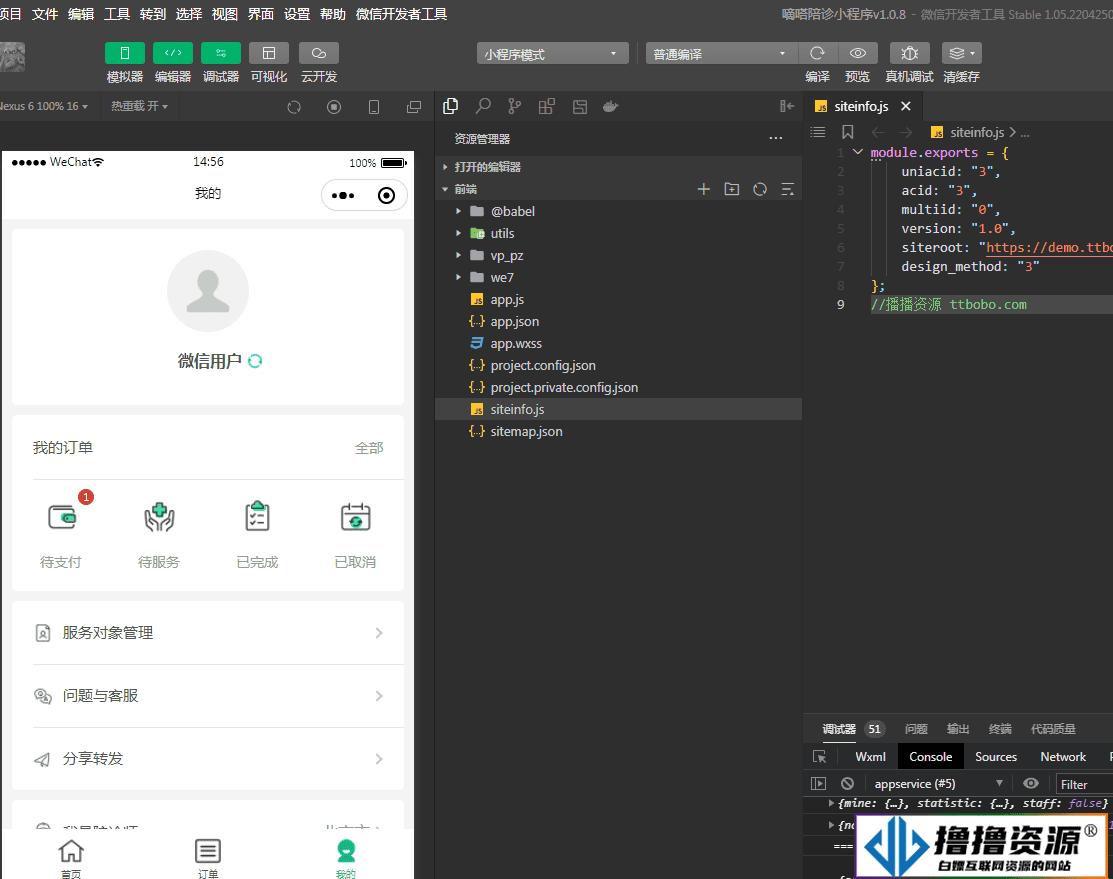Open the clear cache dropdown
The height and width of the screenshot is (879, 1113).
(x=962, y=53)
